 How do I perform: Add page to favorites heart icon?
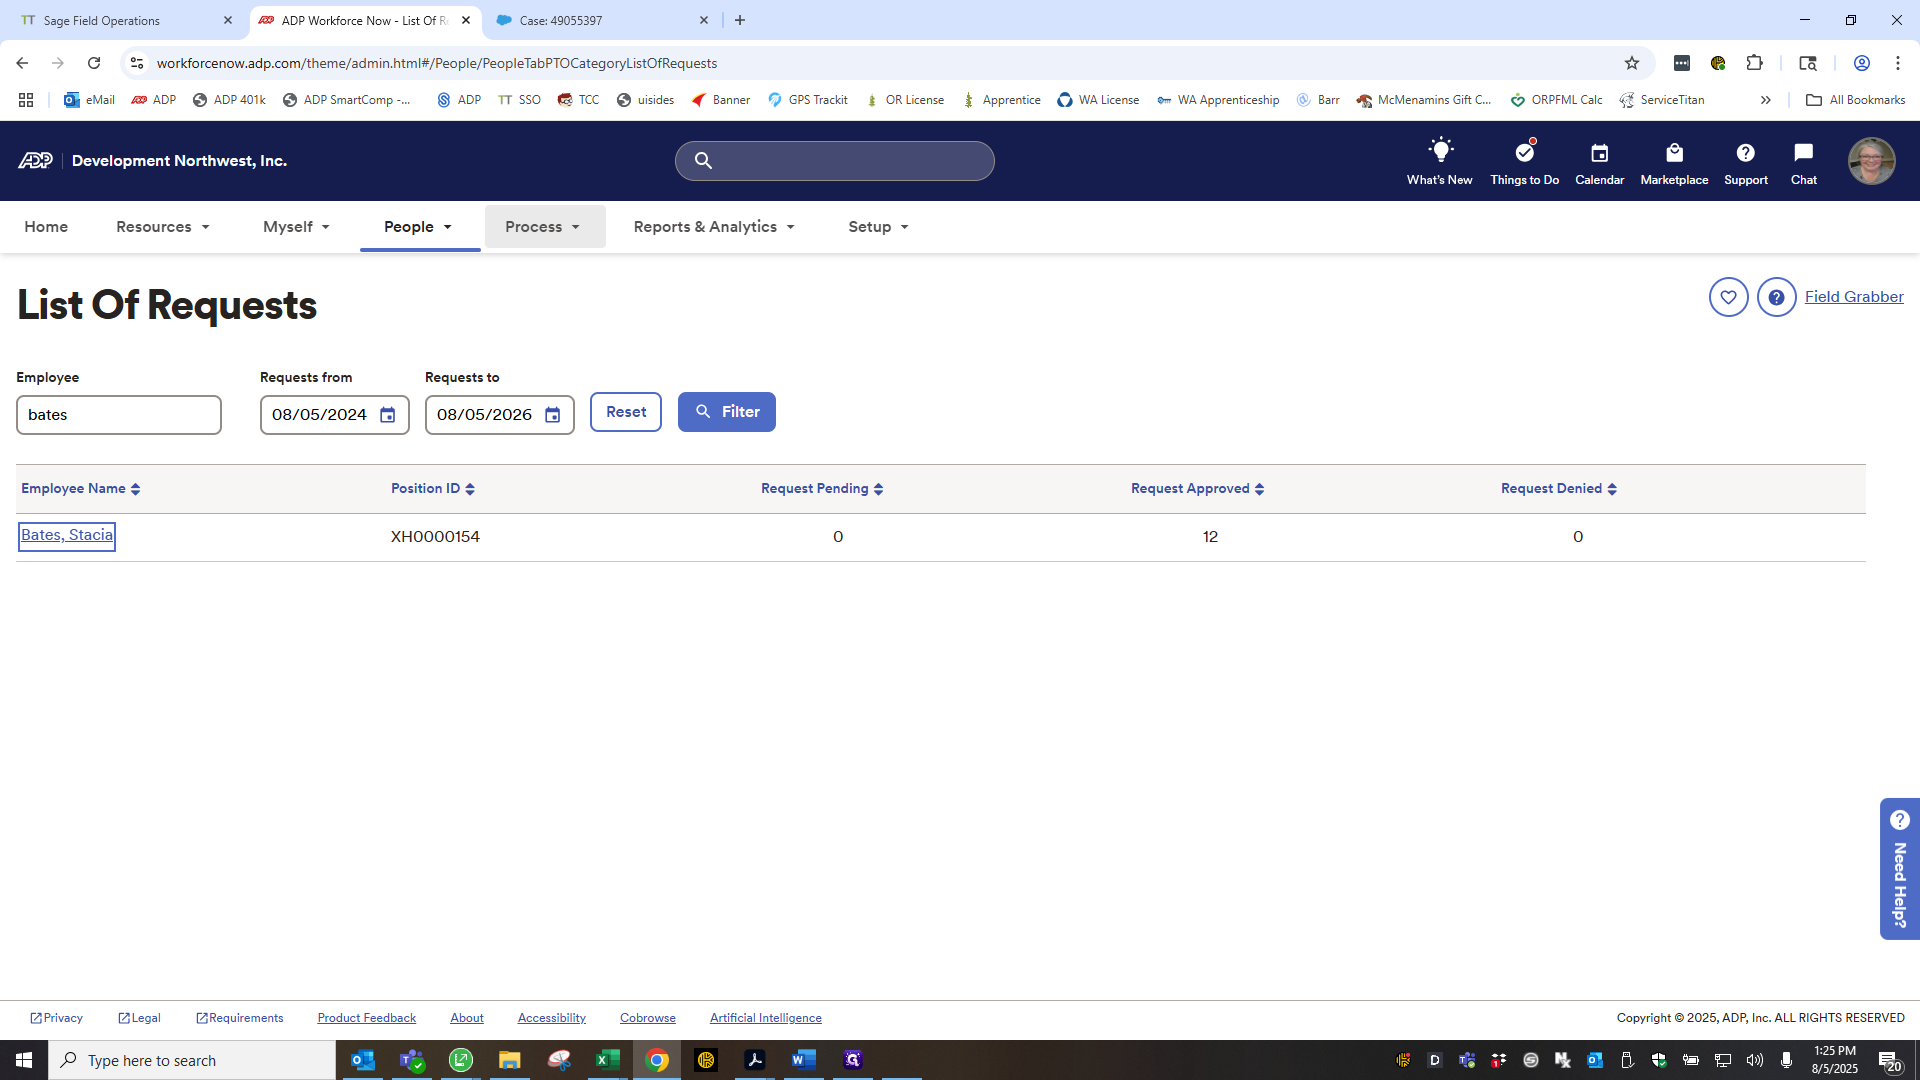coord(1728,297)
